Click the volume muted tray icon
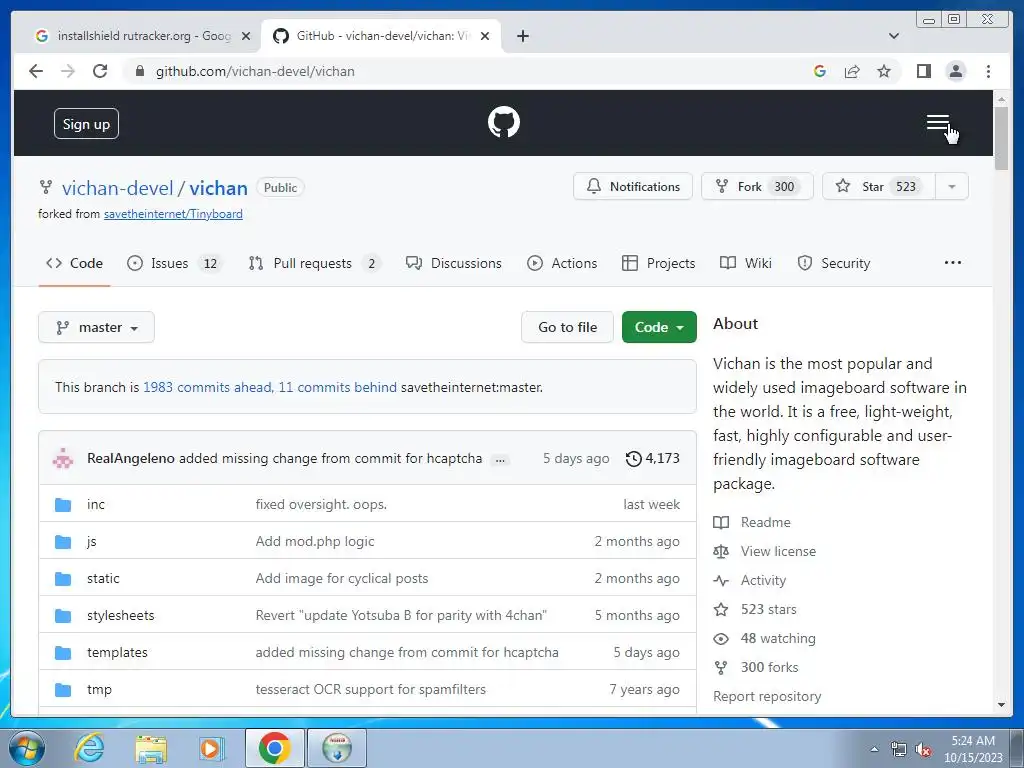The width and height of the screenshot is (1024, 768). click(923, 750)
